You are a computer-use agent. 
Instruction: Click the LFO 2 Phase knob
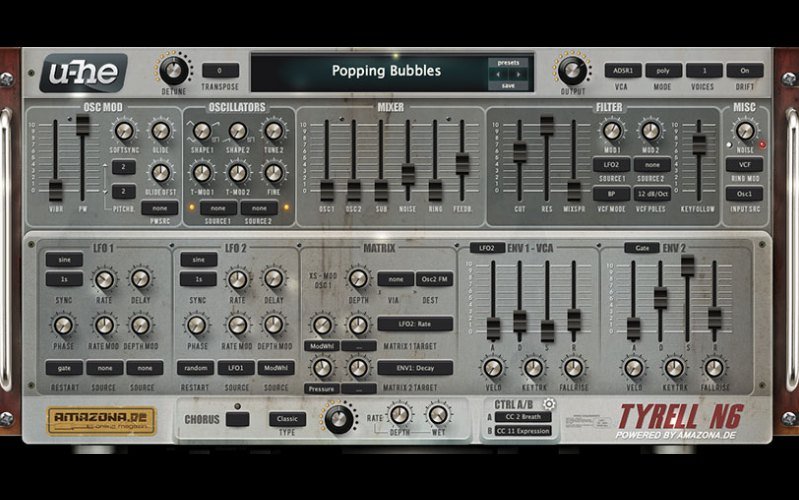(x=197, y=325)
